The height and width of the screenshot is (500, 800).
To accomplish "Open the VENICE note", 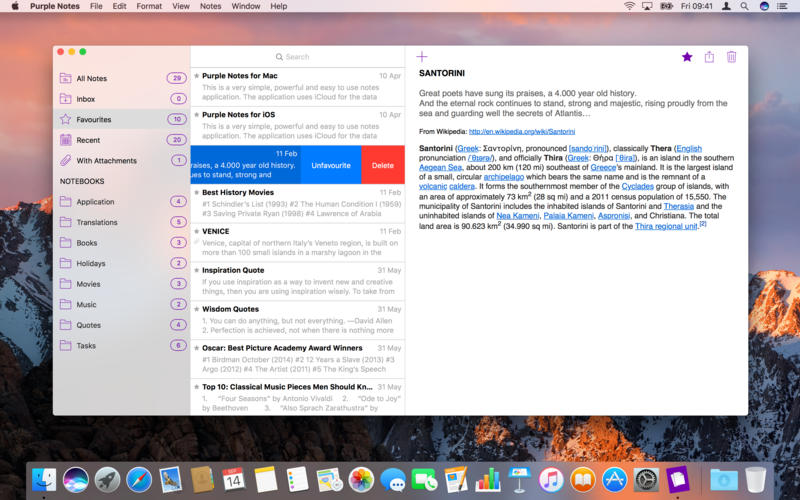I will (297, 242).
